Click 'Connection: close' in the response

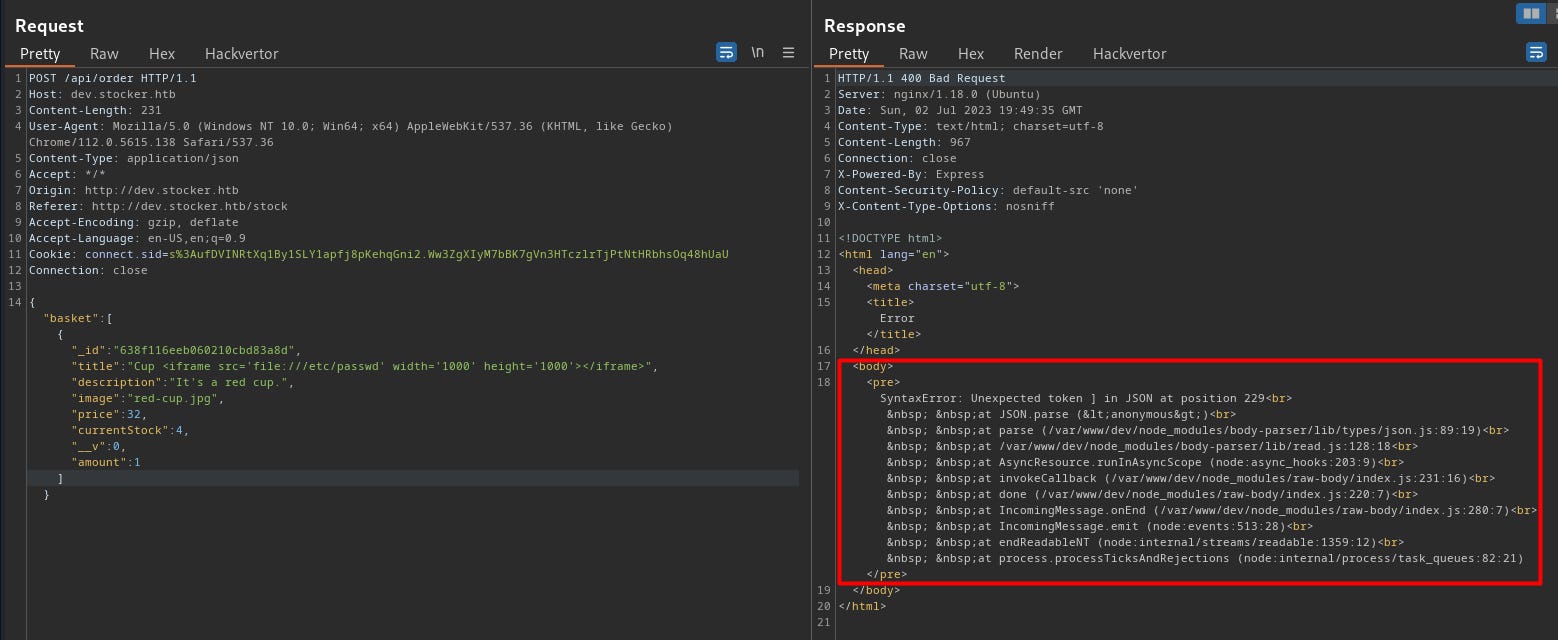coord(897,158)
